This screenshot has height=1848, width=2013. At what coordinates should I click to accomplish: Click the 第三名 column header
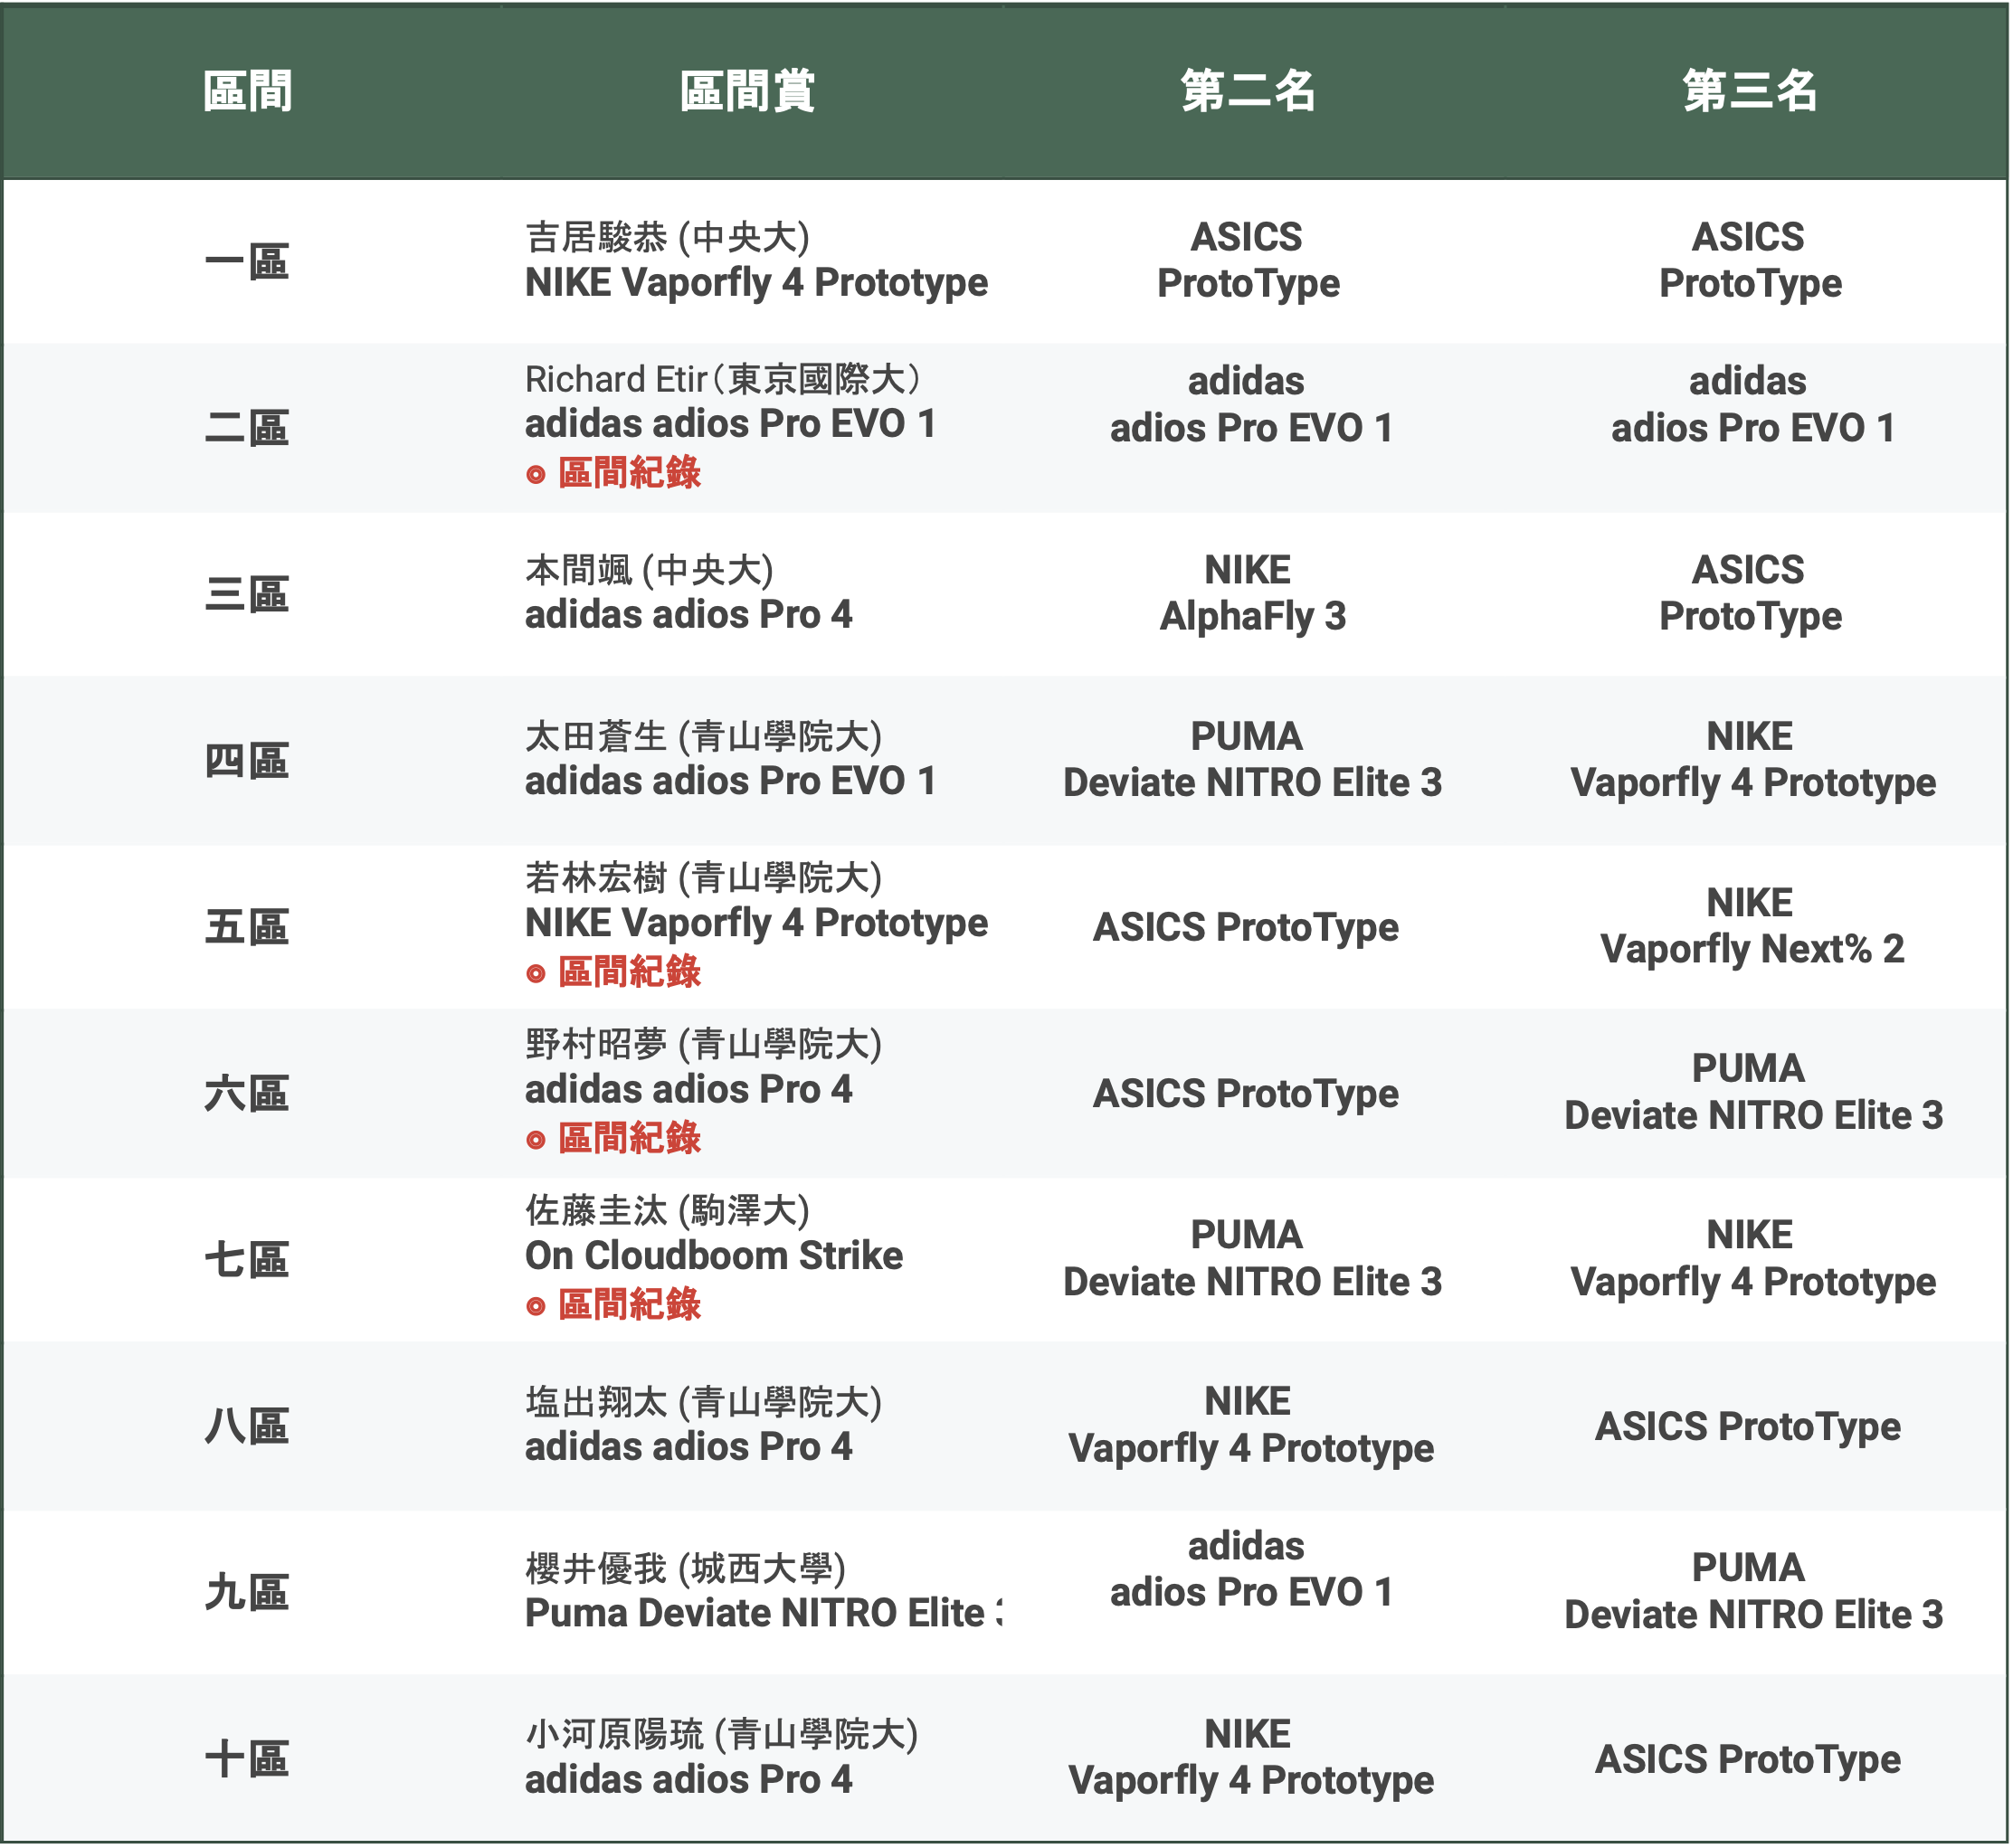[1749, 91]
